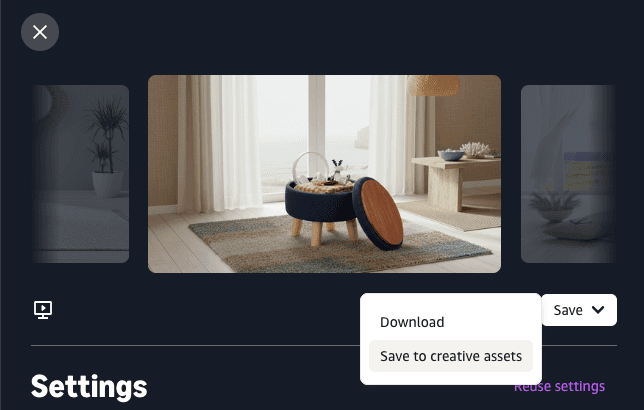
Task: Select Save to creative assets option
Action: (x=451, y=356)
